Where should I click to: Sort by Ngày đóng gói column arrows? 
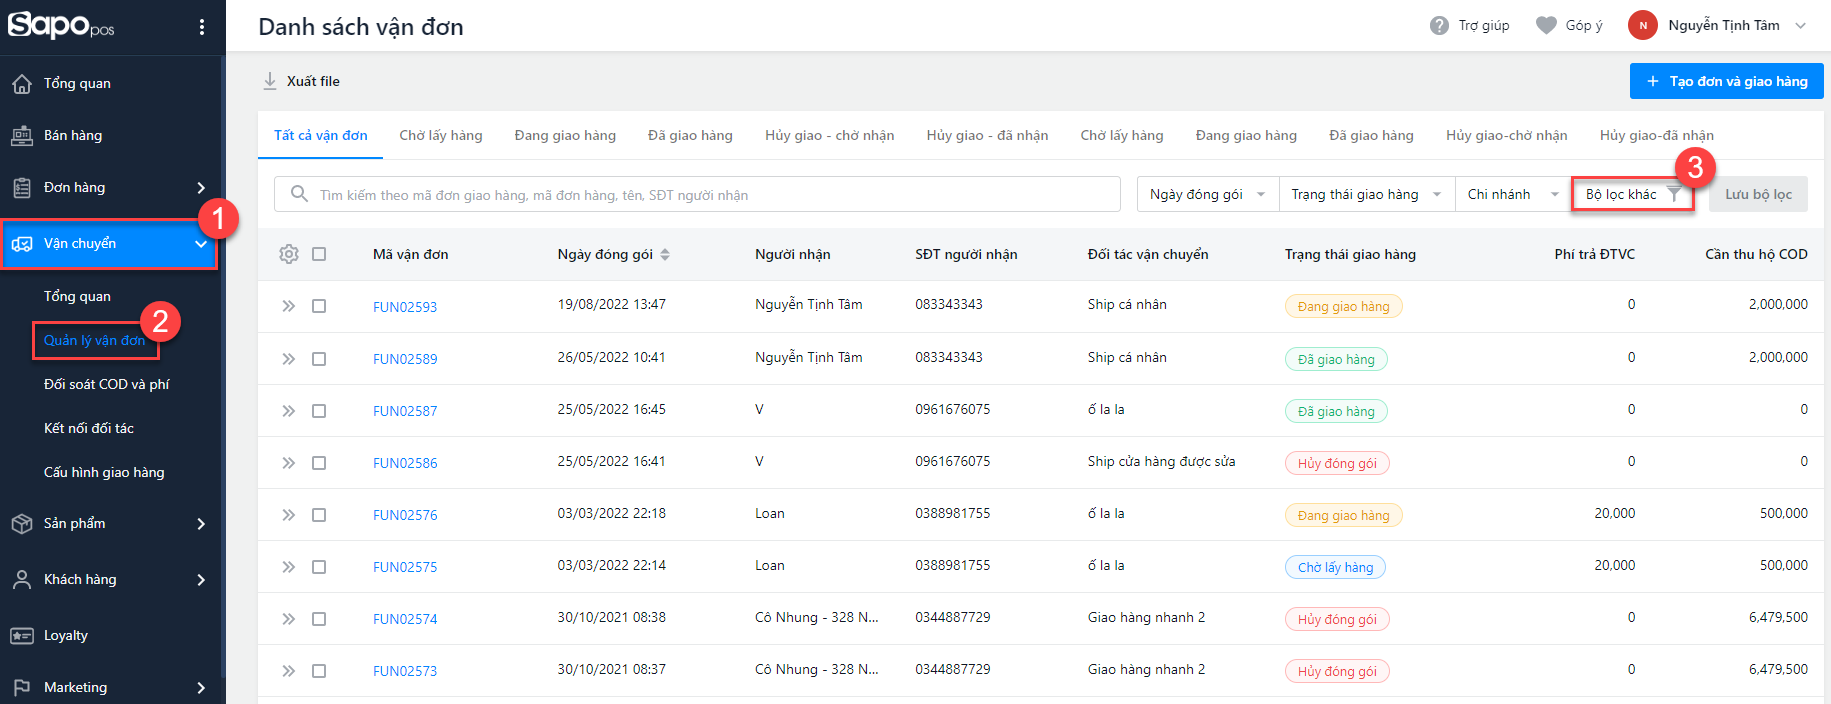(665, 254)
